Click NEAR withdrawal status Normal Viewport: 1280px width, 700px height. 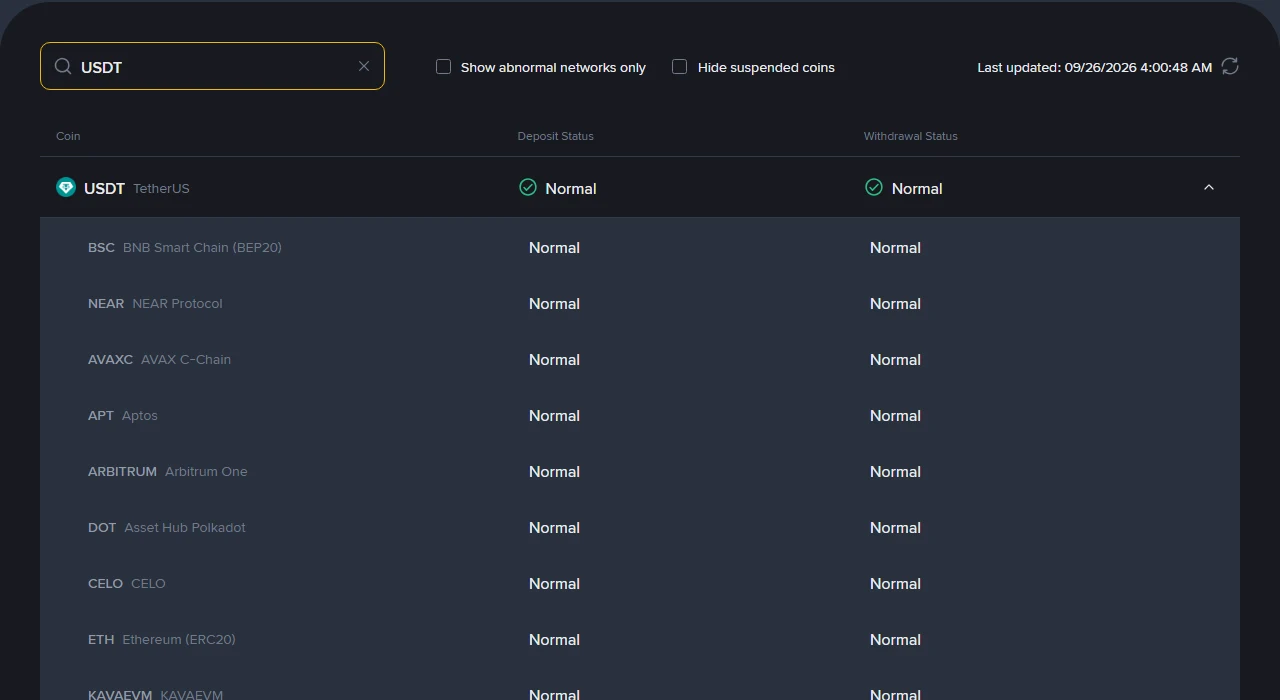(895, 303)
